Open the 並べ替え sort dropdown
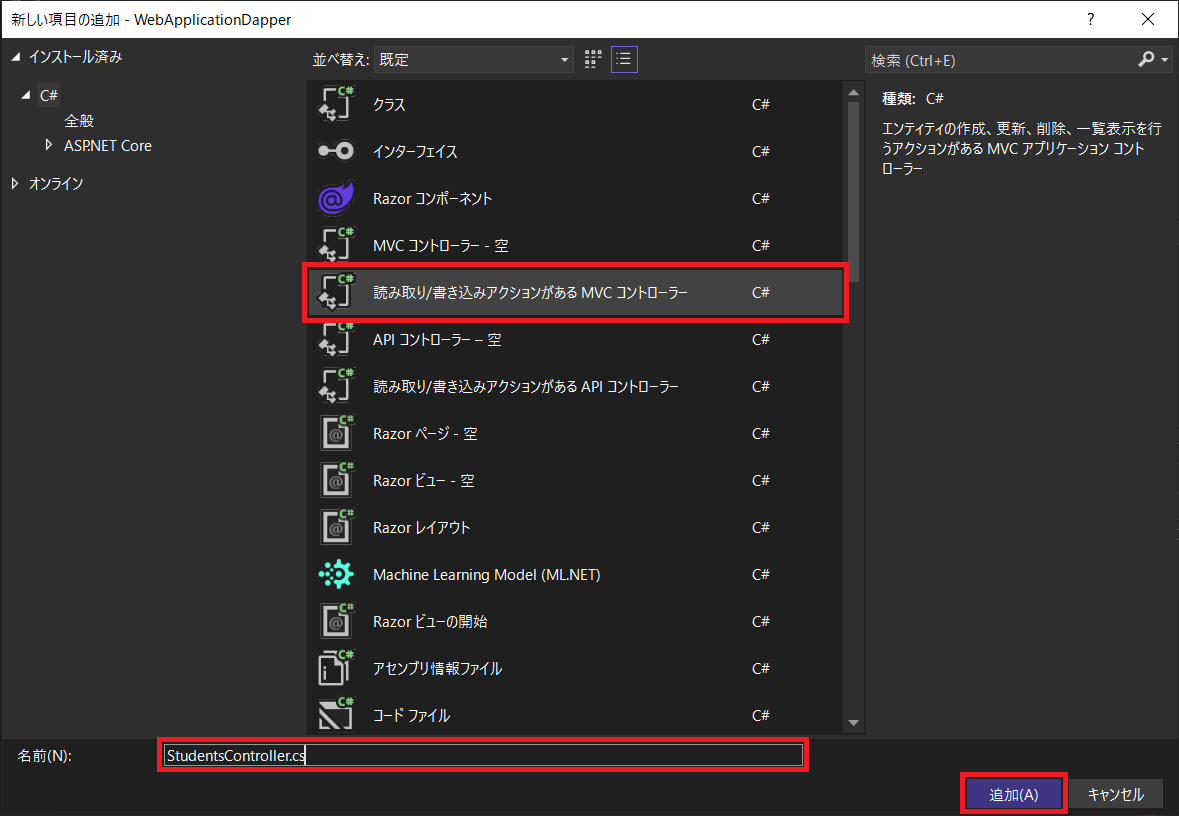The width and height of the screenshot is (1179, 816). tap(473, 60)
